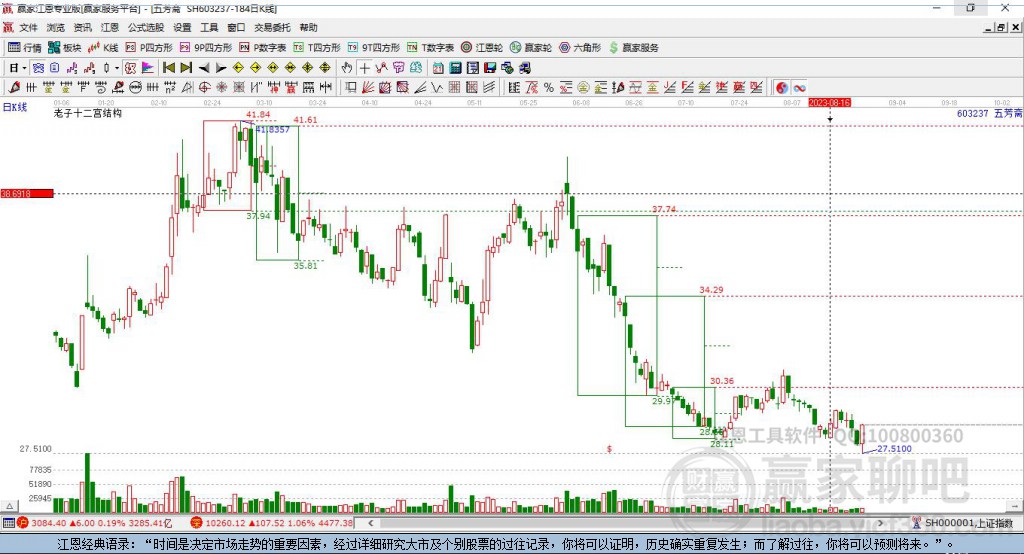The width and height of the screenshot is (1024, 554).
Task: Click the 上证指数 SH000001 status entry
Action: tap(963, 523)
